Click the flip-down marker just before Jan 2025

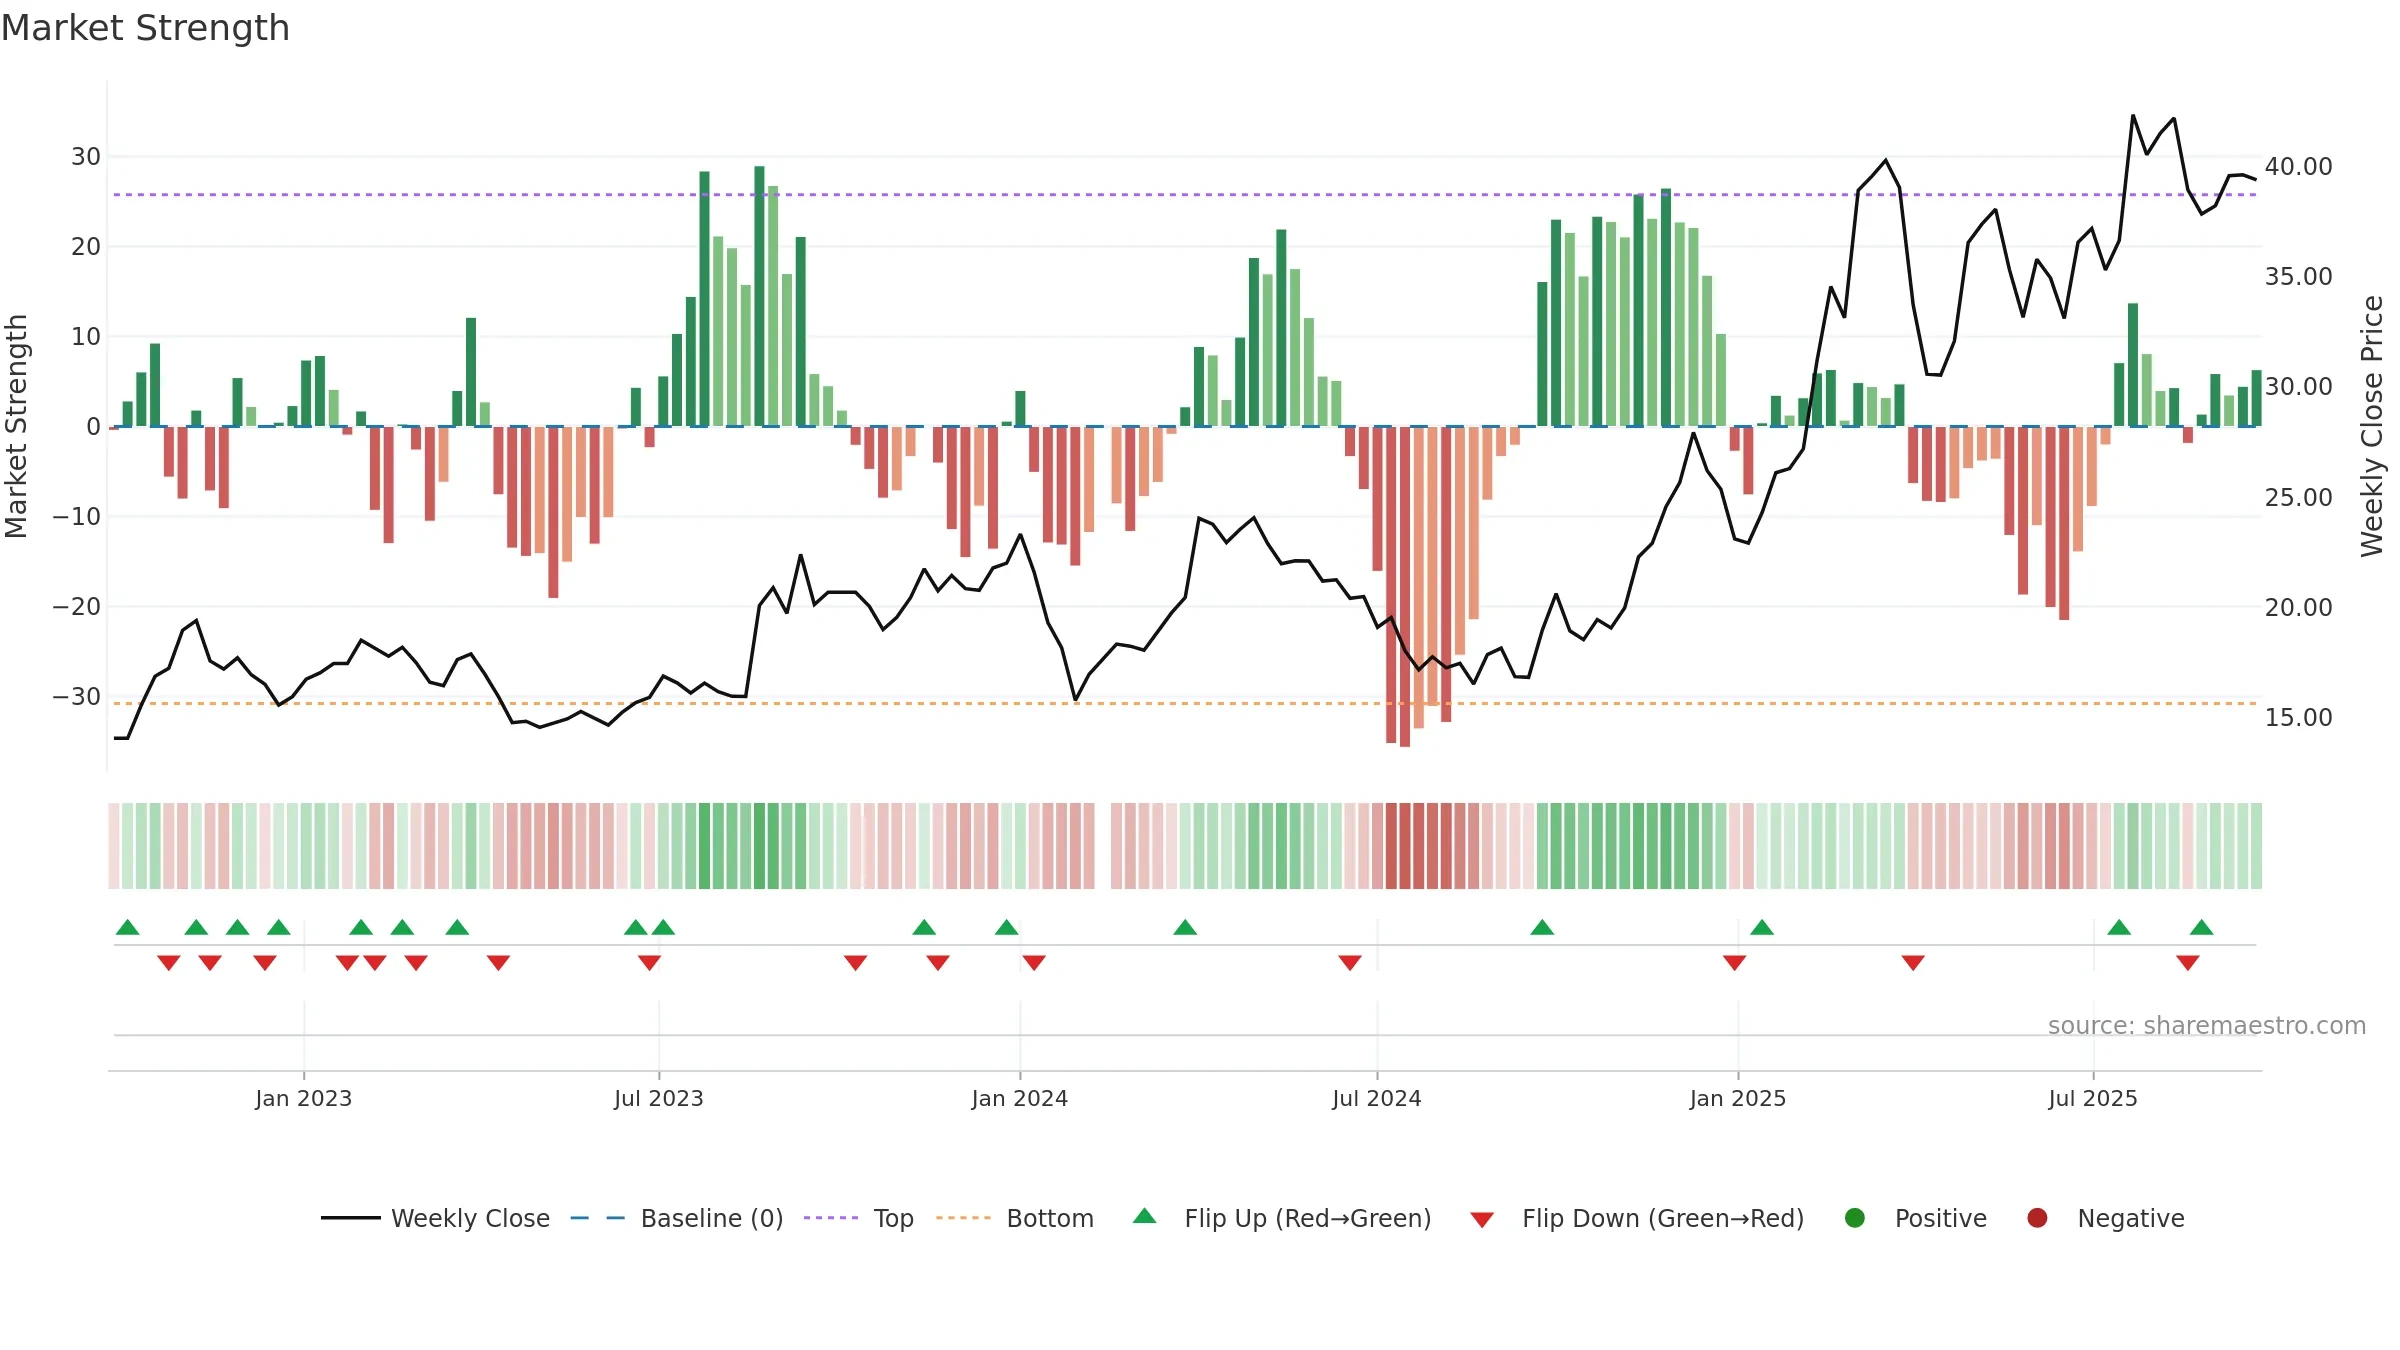(x=1735, y=963)
